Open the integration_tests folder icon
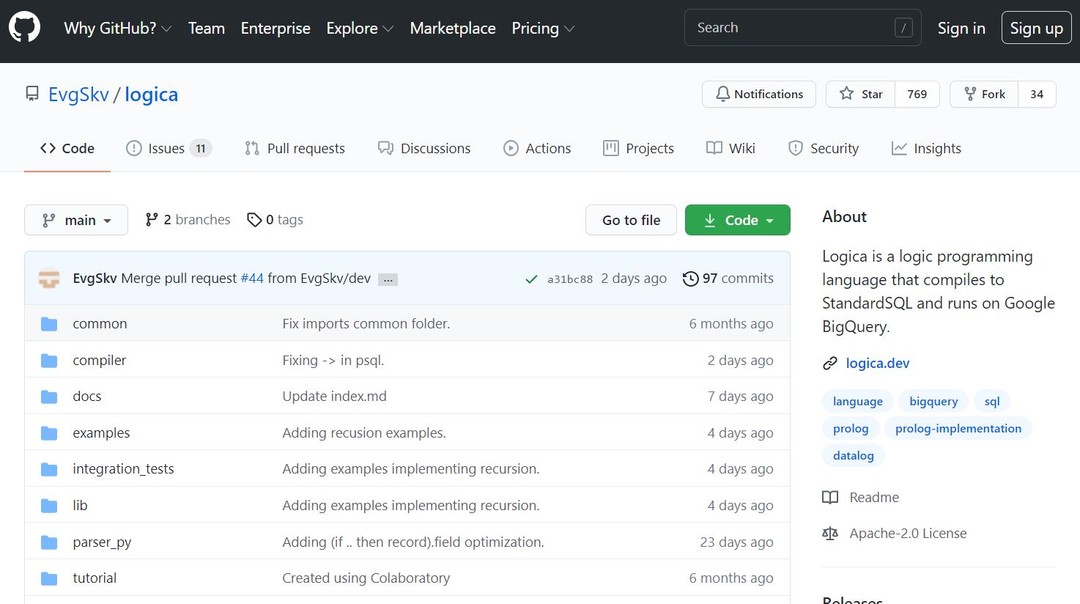 (49, 469)
